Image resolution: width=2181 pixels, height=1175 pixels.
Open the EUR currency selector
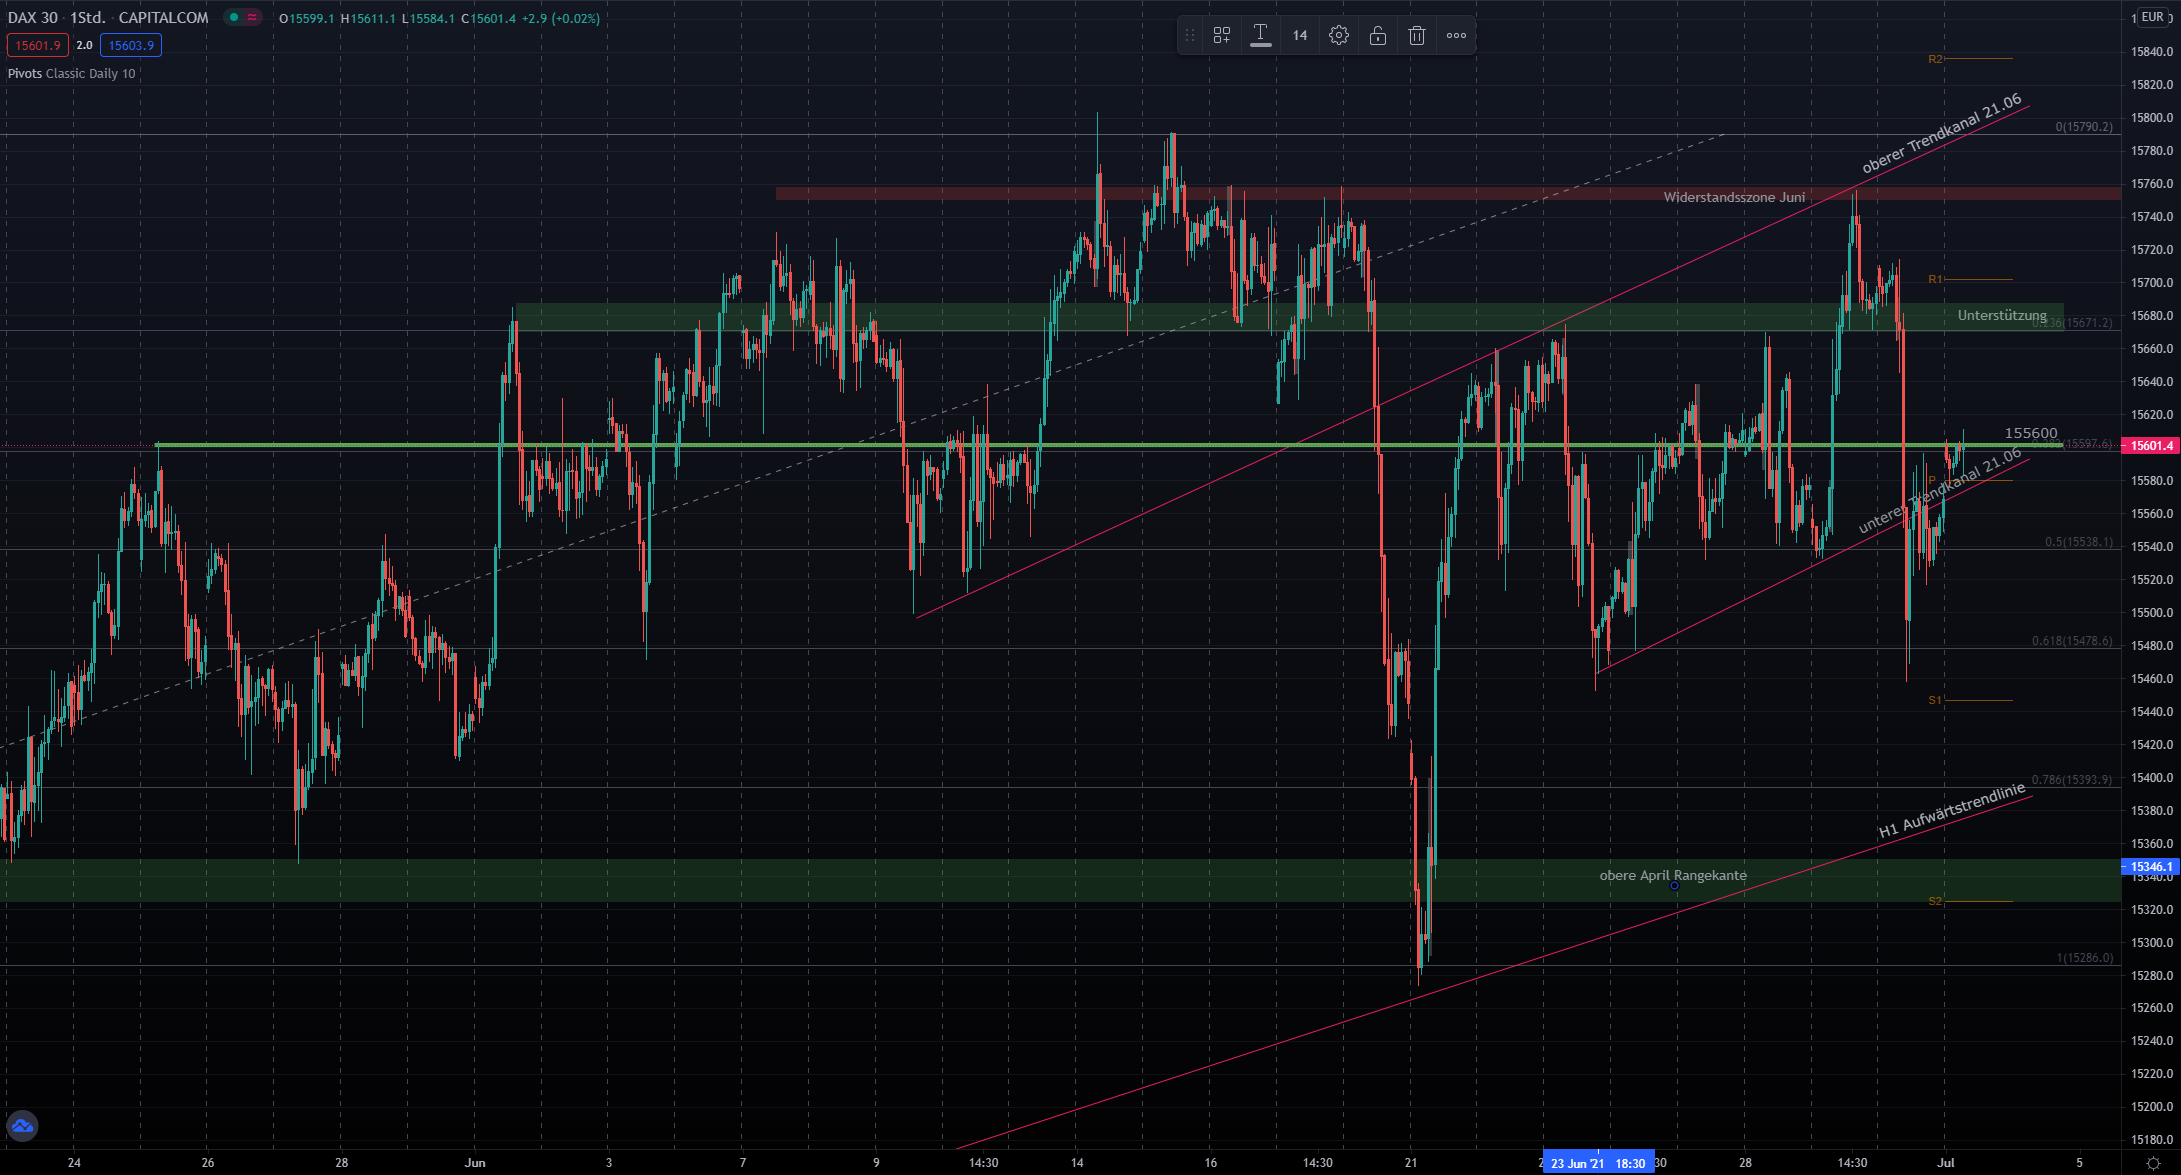(x=2152, y=17)
